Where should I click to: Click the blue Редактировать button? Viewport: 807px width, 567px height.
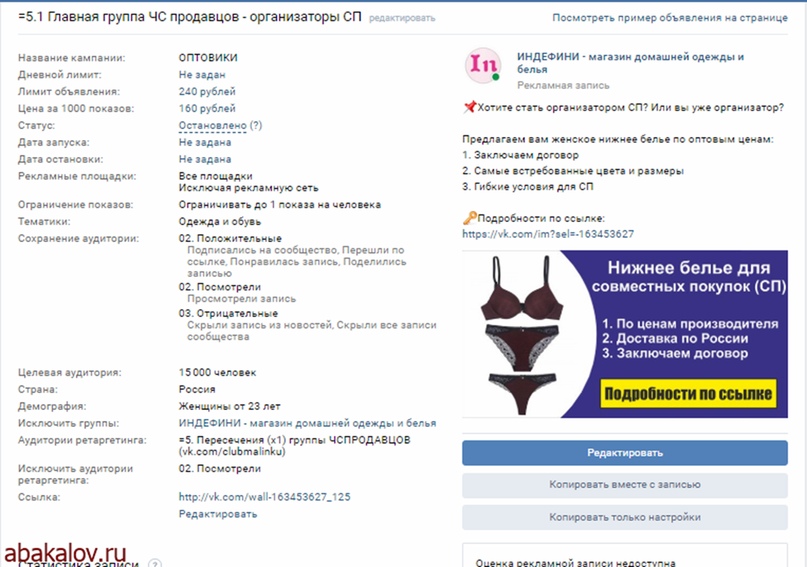tap(625, 453)
